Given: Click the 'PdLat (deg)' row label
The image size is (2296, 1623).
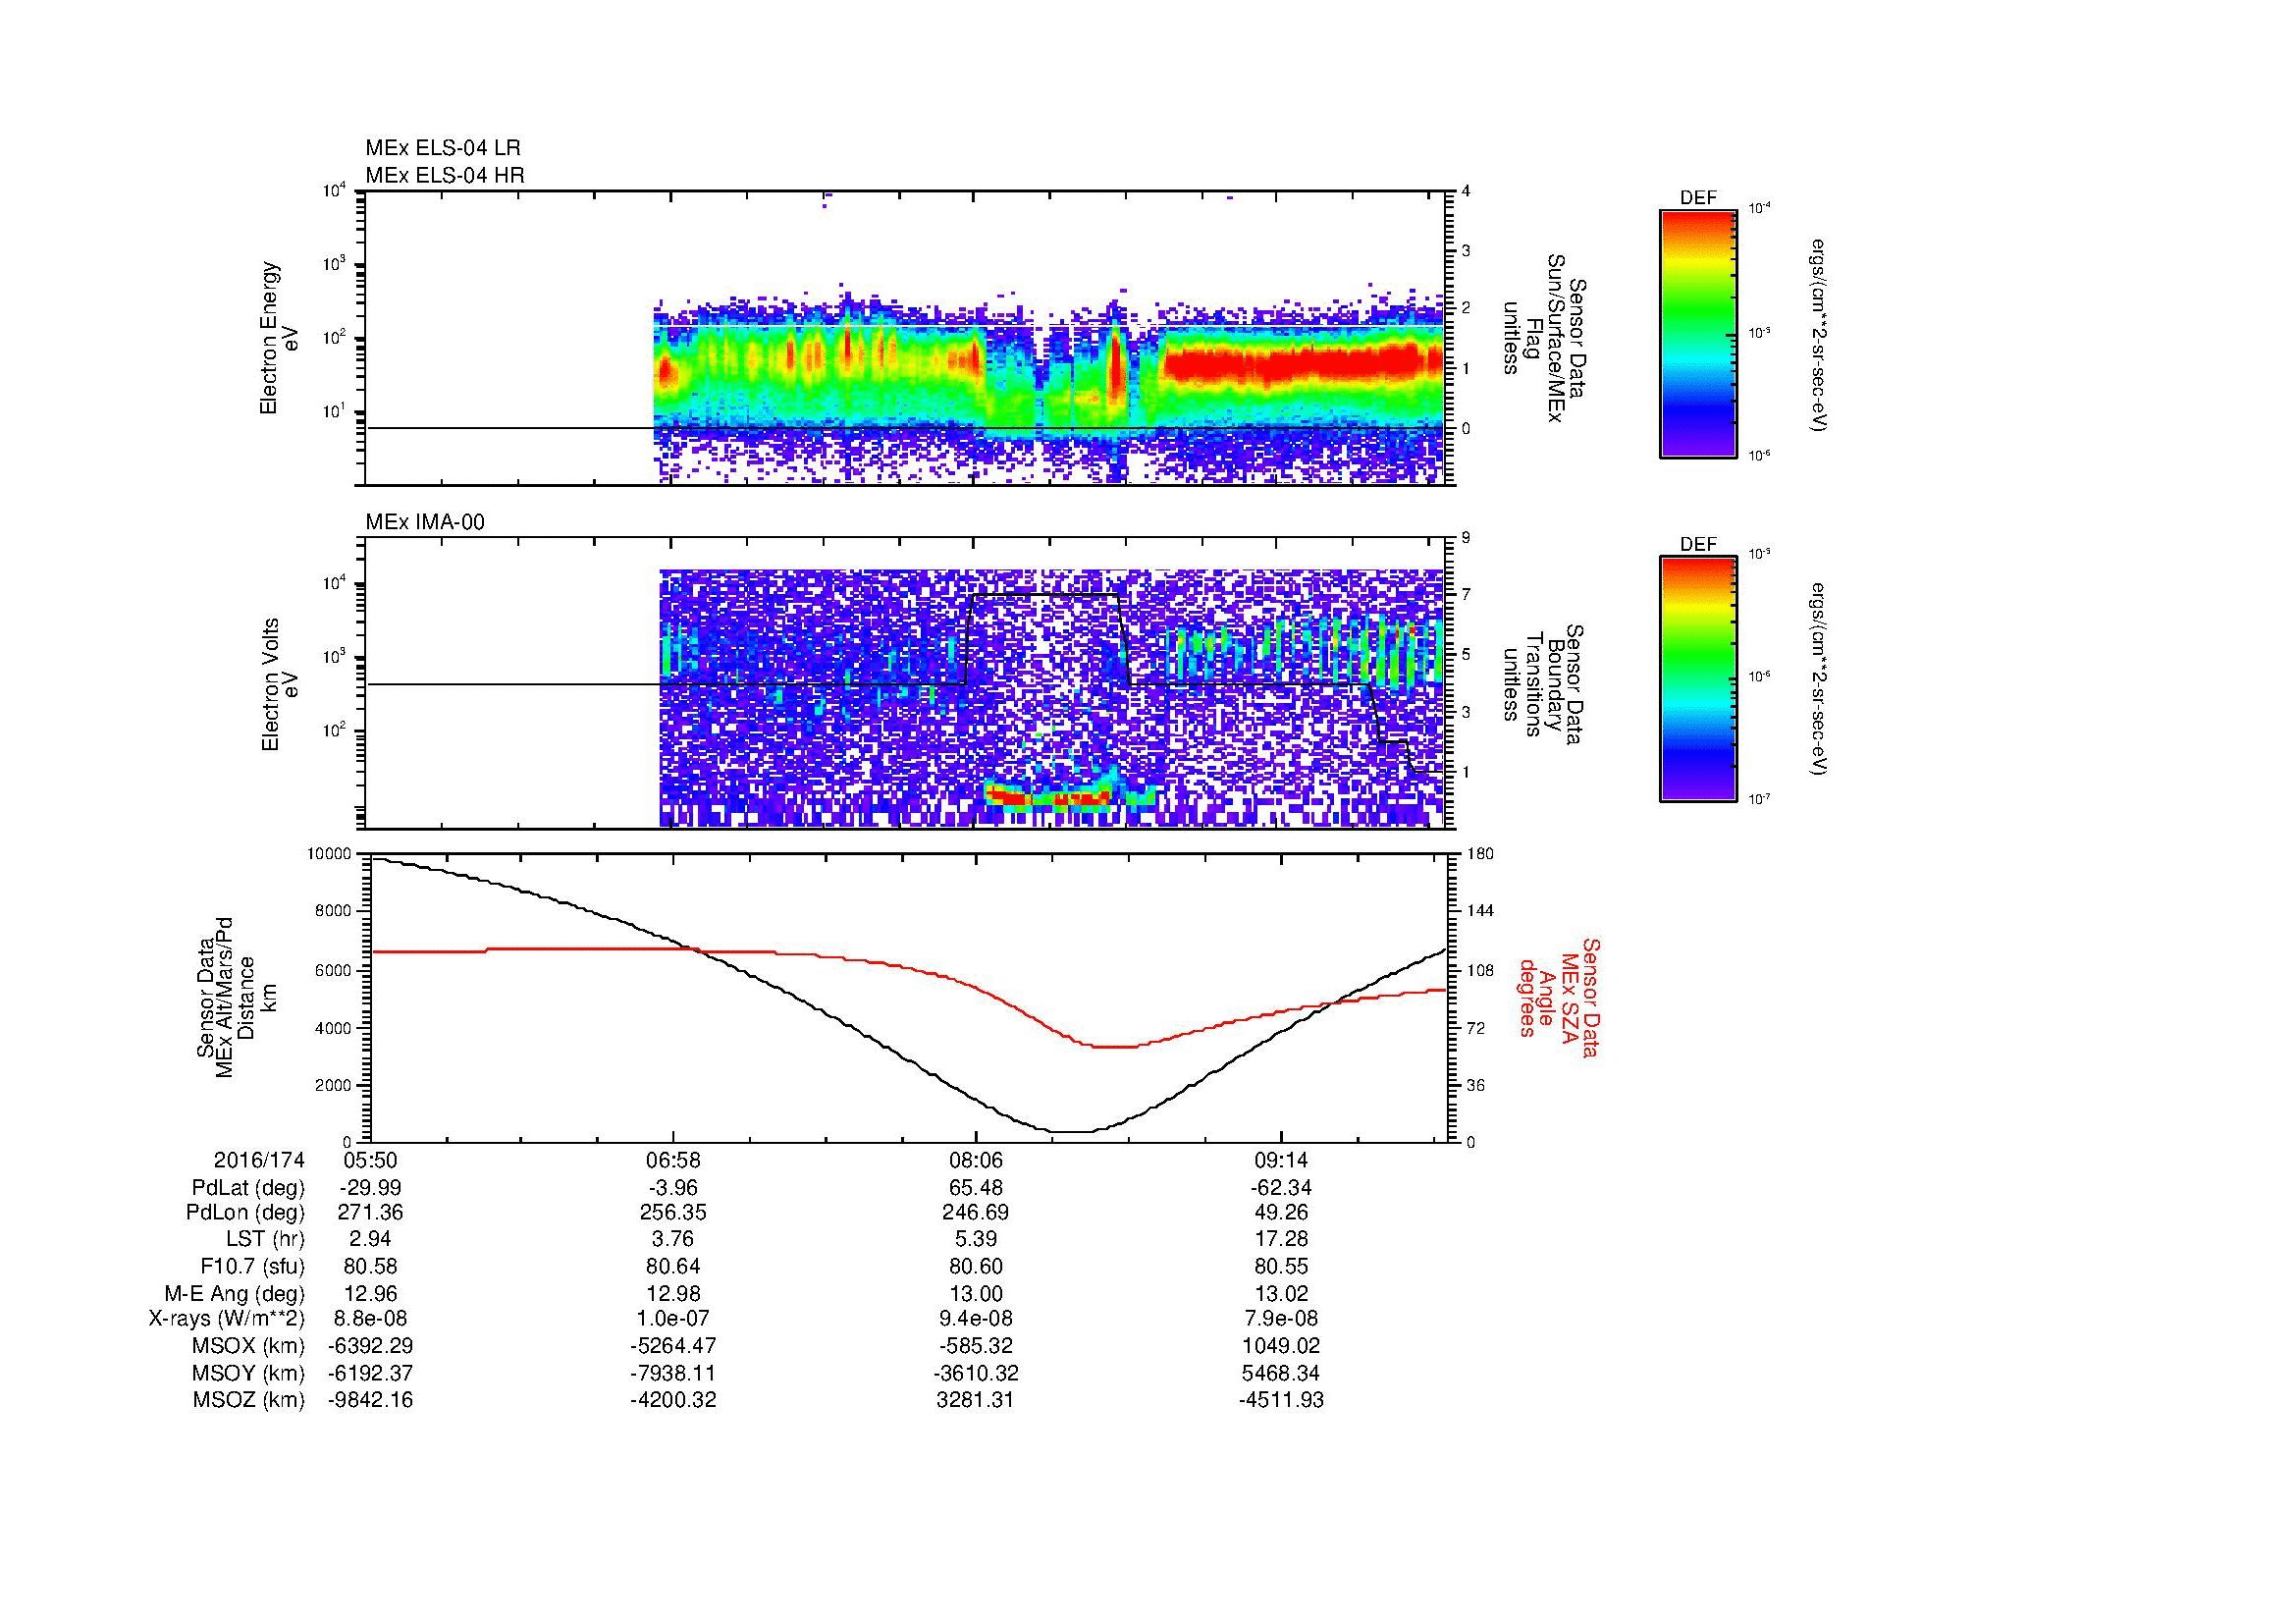Looking at the screenshot, I should (x=248, y=1188).
